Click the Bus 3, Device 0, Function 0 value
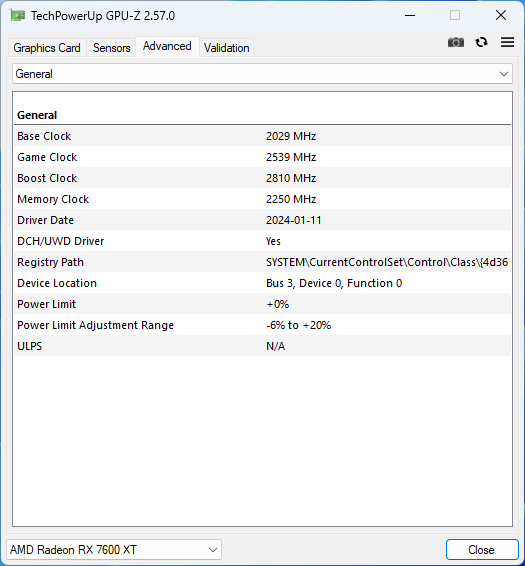The height and width of the screenshot is (566, 525). [x=334, y=283]
